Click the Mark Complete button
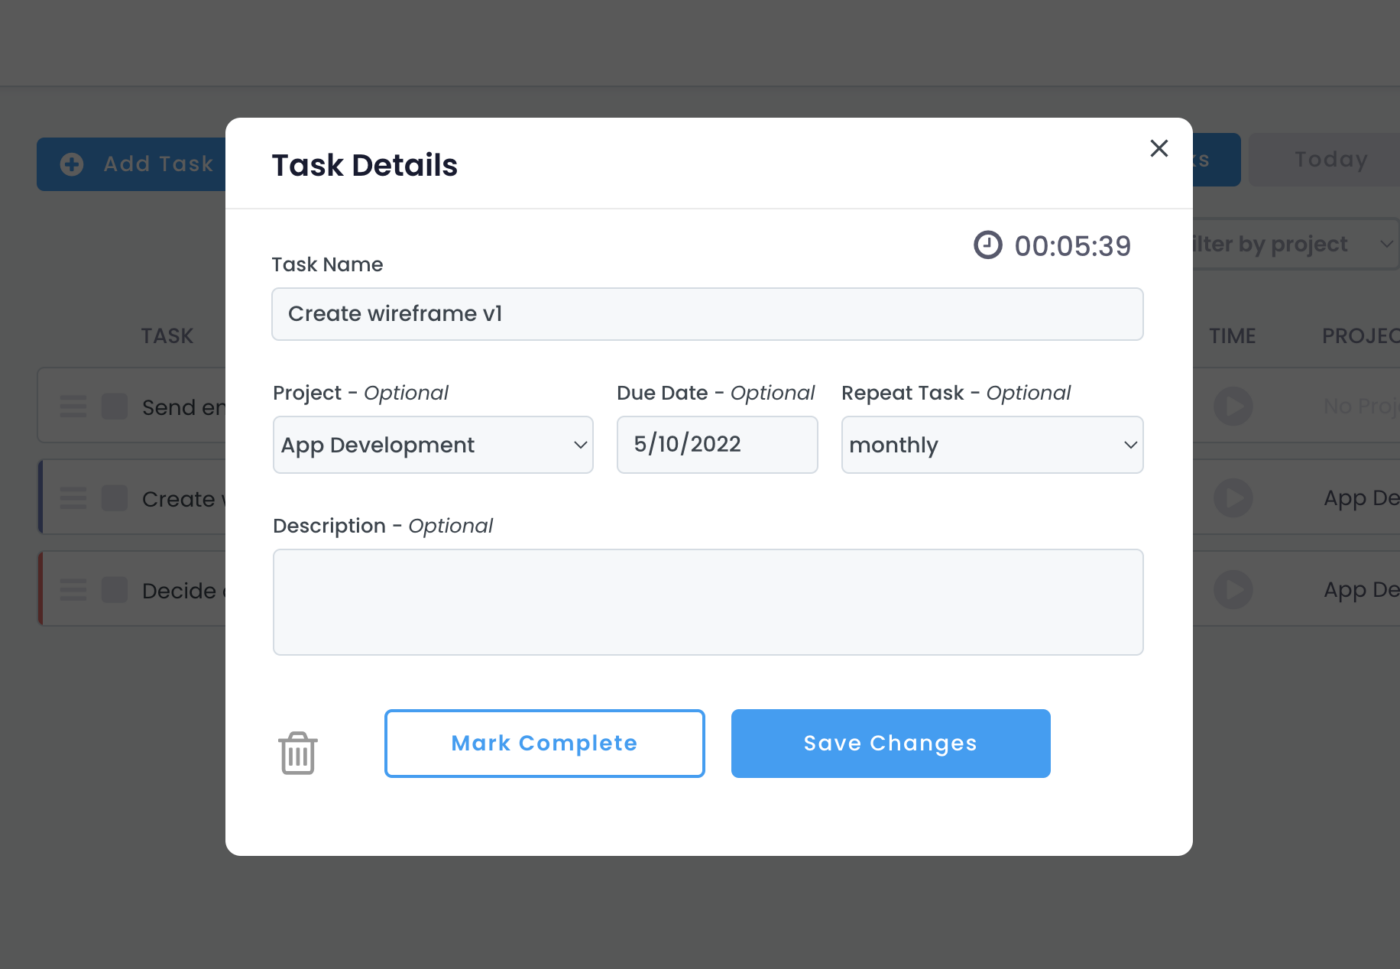 click(545, 743)
